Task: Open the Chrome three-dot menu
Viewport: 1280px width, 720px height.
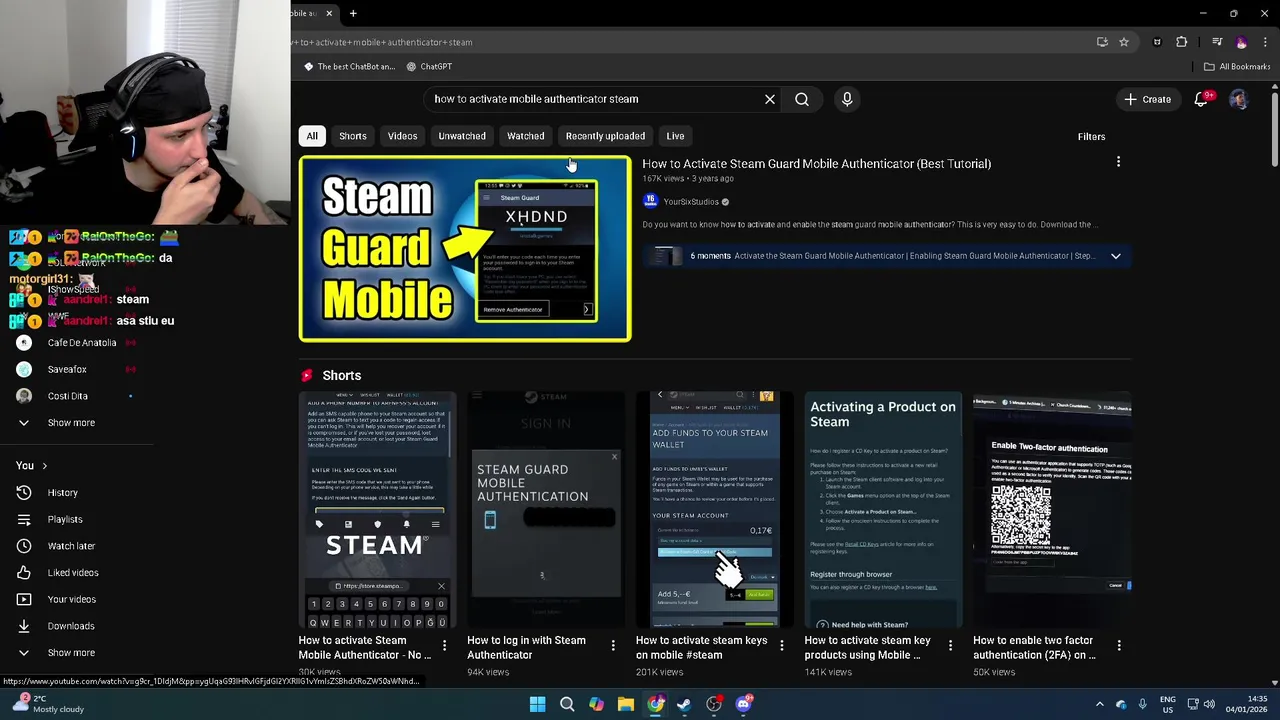Action: click(1265, 42)
